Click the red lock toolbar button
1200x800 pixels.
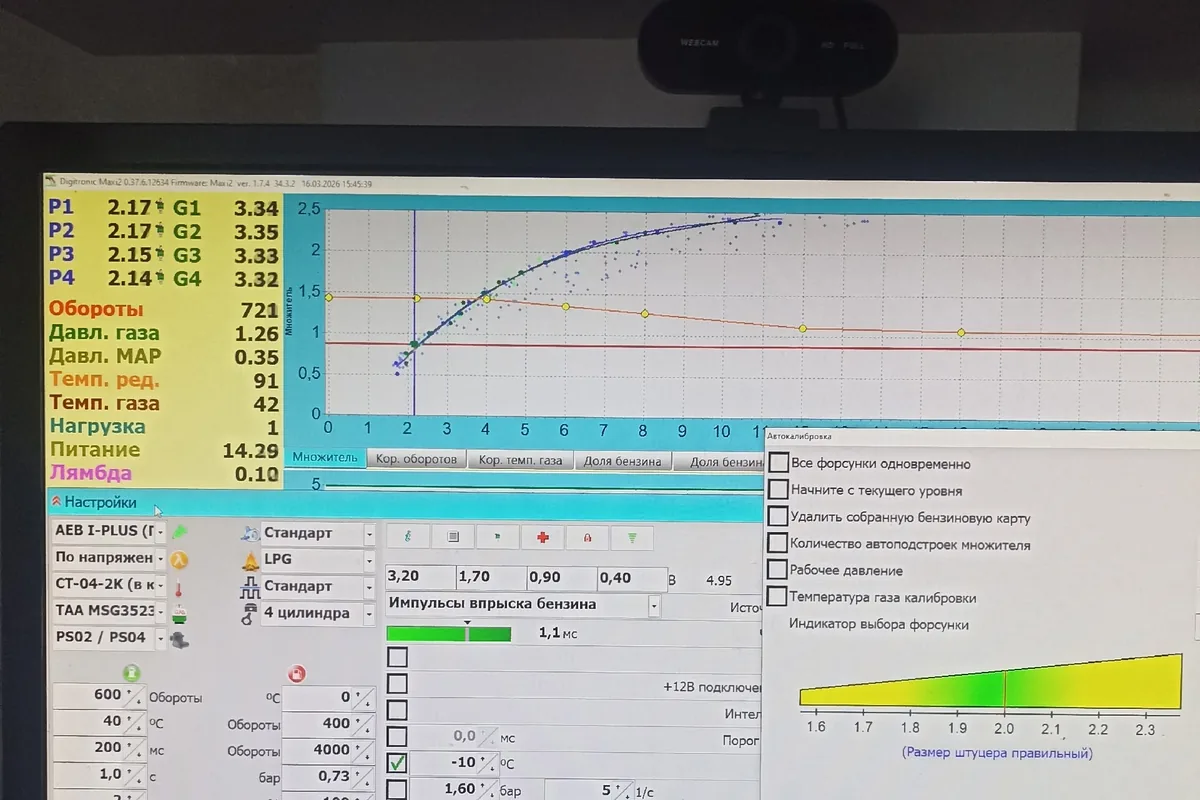(x=588, y=537)
